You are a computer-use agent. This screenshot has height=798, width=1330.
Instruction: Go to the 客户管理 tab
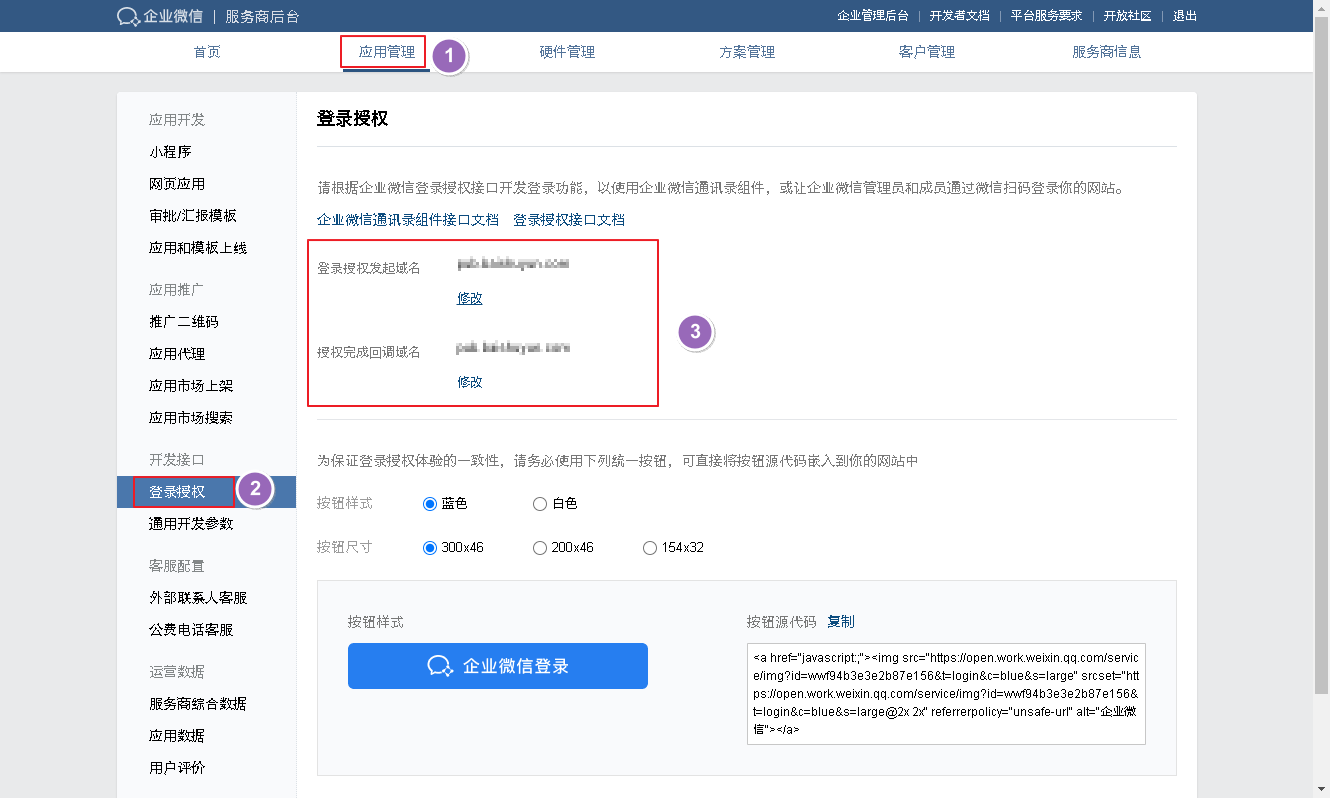pos(927,52)
